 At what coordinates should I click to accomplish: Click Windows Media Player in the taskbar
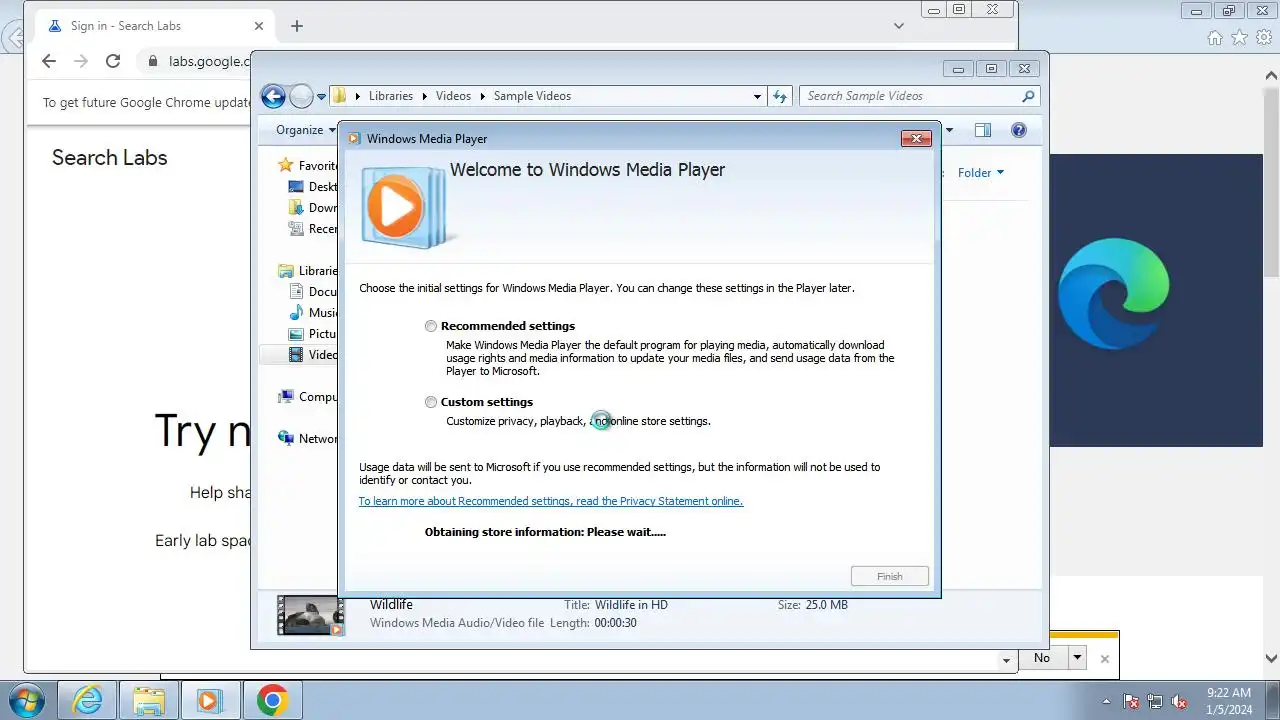(210, 700)
